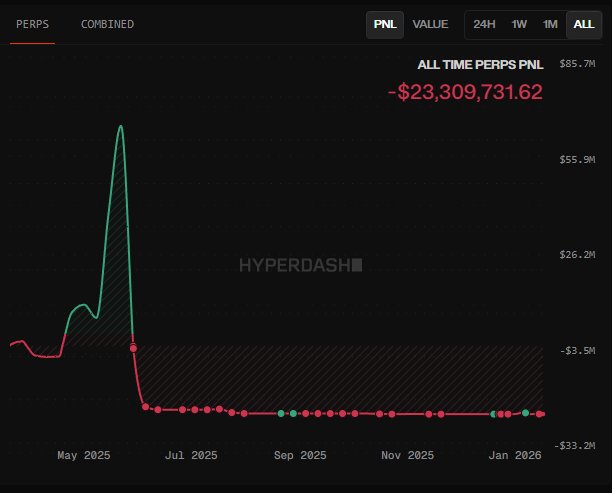The width and height of the screenshot is (612, 493).
Task: Click the green dot nearest Jan 2026
Action: point(525,412)
